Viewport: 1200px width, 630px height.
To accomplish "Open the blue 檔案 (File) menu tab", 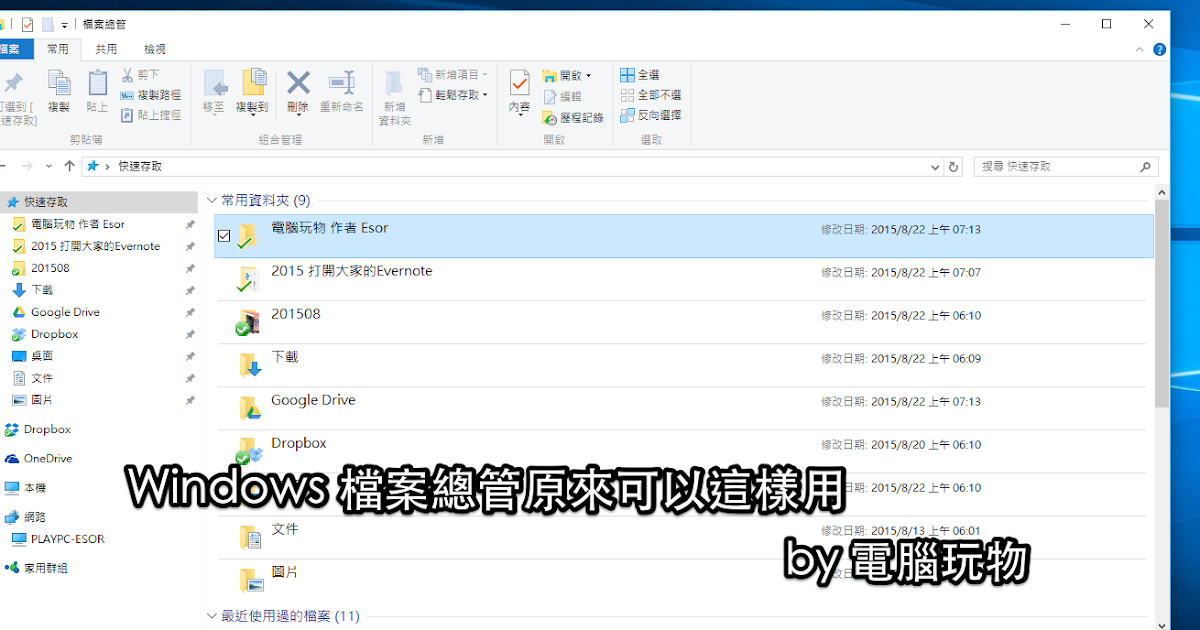I will tap(16, 49).
